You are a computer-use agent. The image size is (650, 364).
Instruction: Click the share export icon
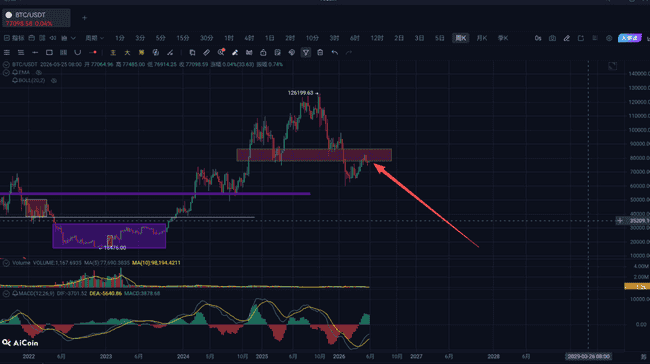(x=581, y=38)
